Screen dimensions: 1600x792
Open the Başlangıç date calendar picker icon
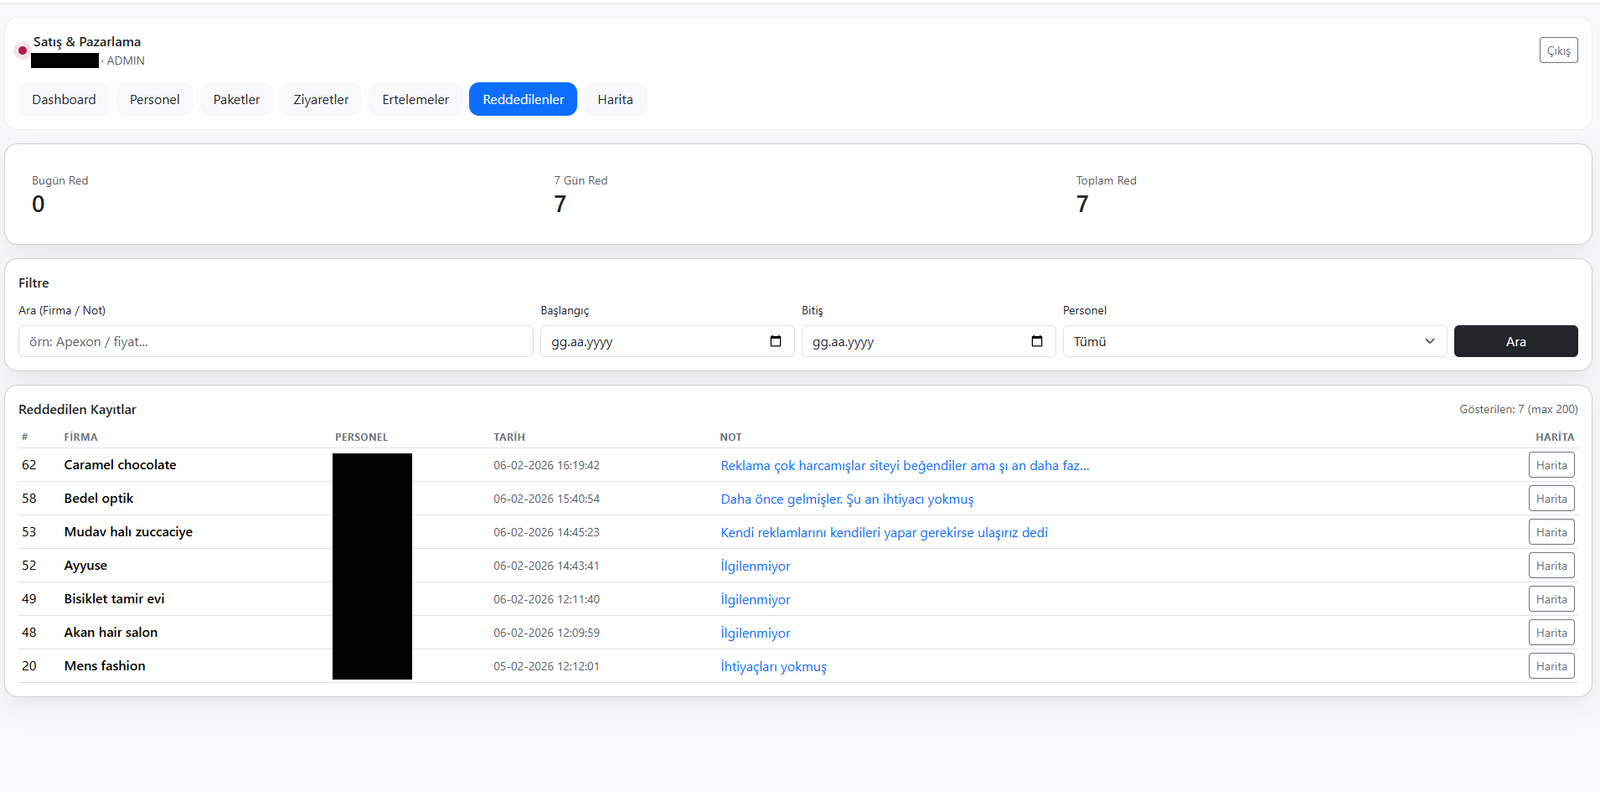pyautogui.click(x=775, y=341)
